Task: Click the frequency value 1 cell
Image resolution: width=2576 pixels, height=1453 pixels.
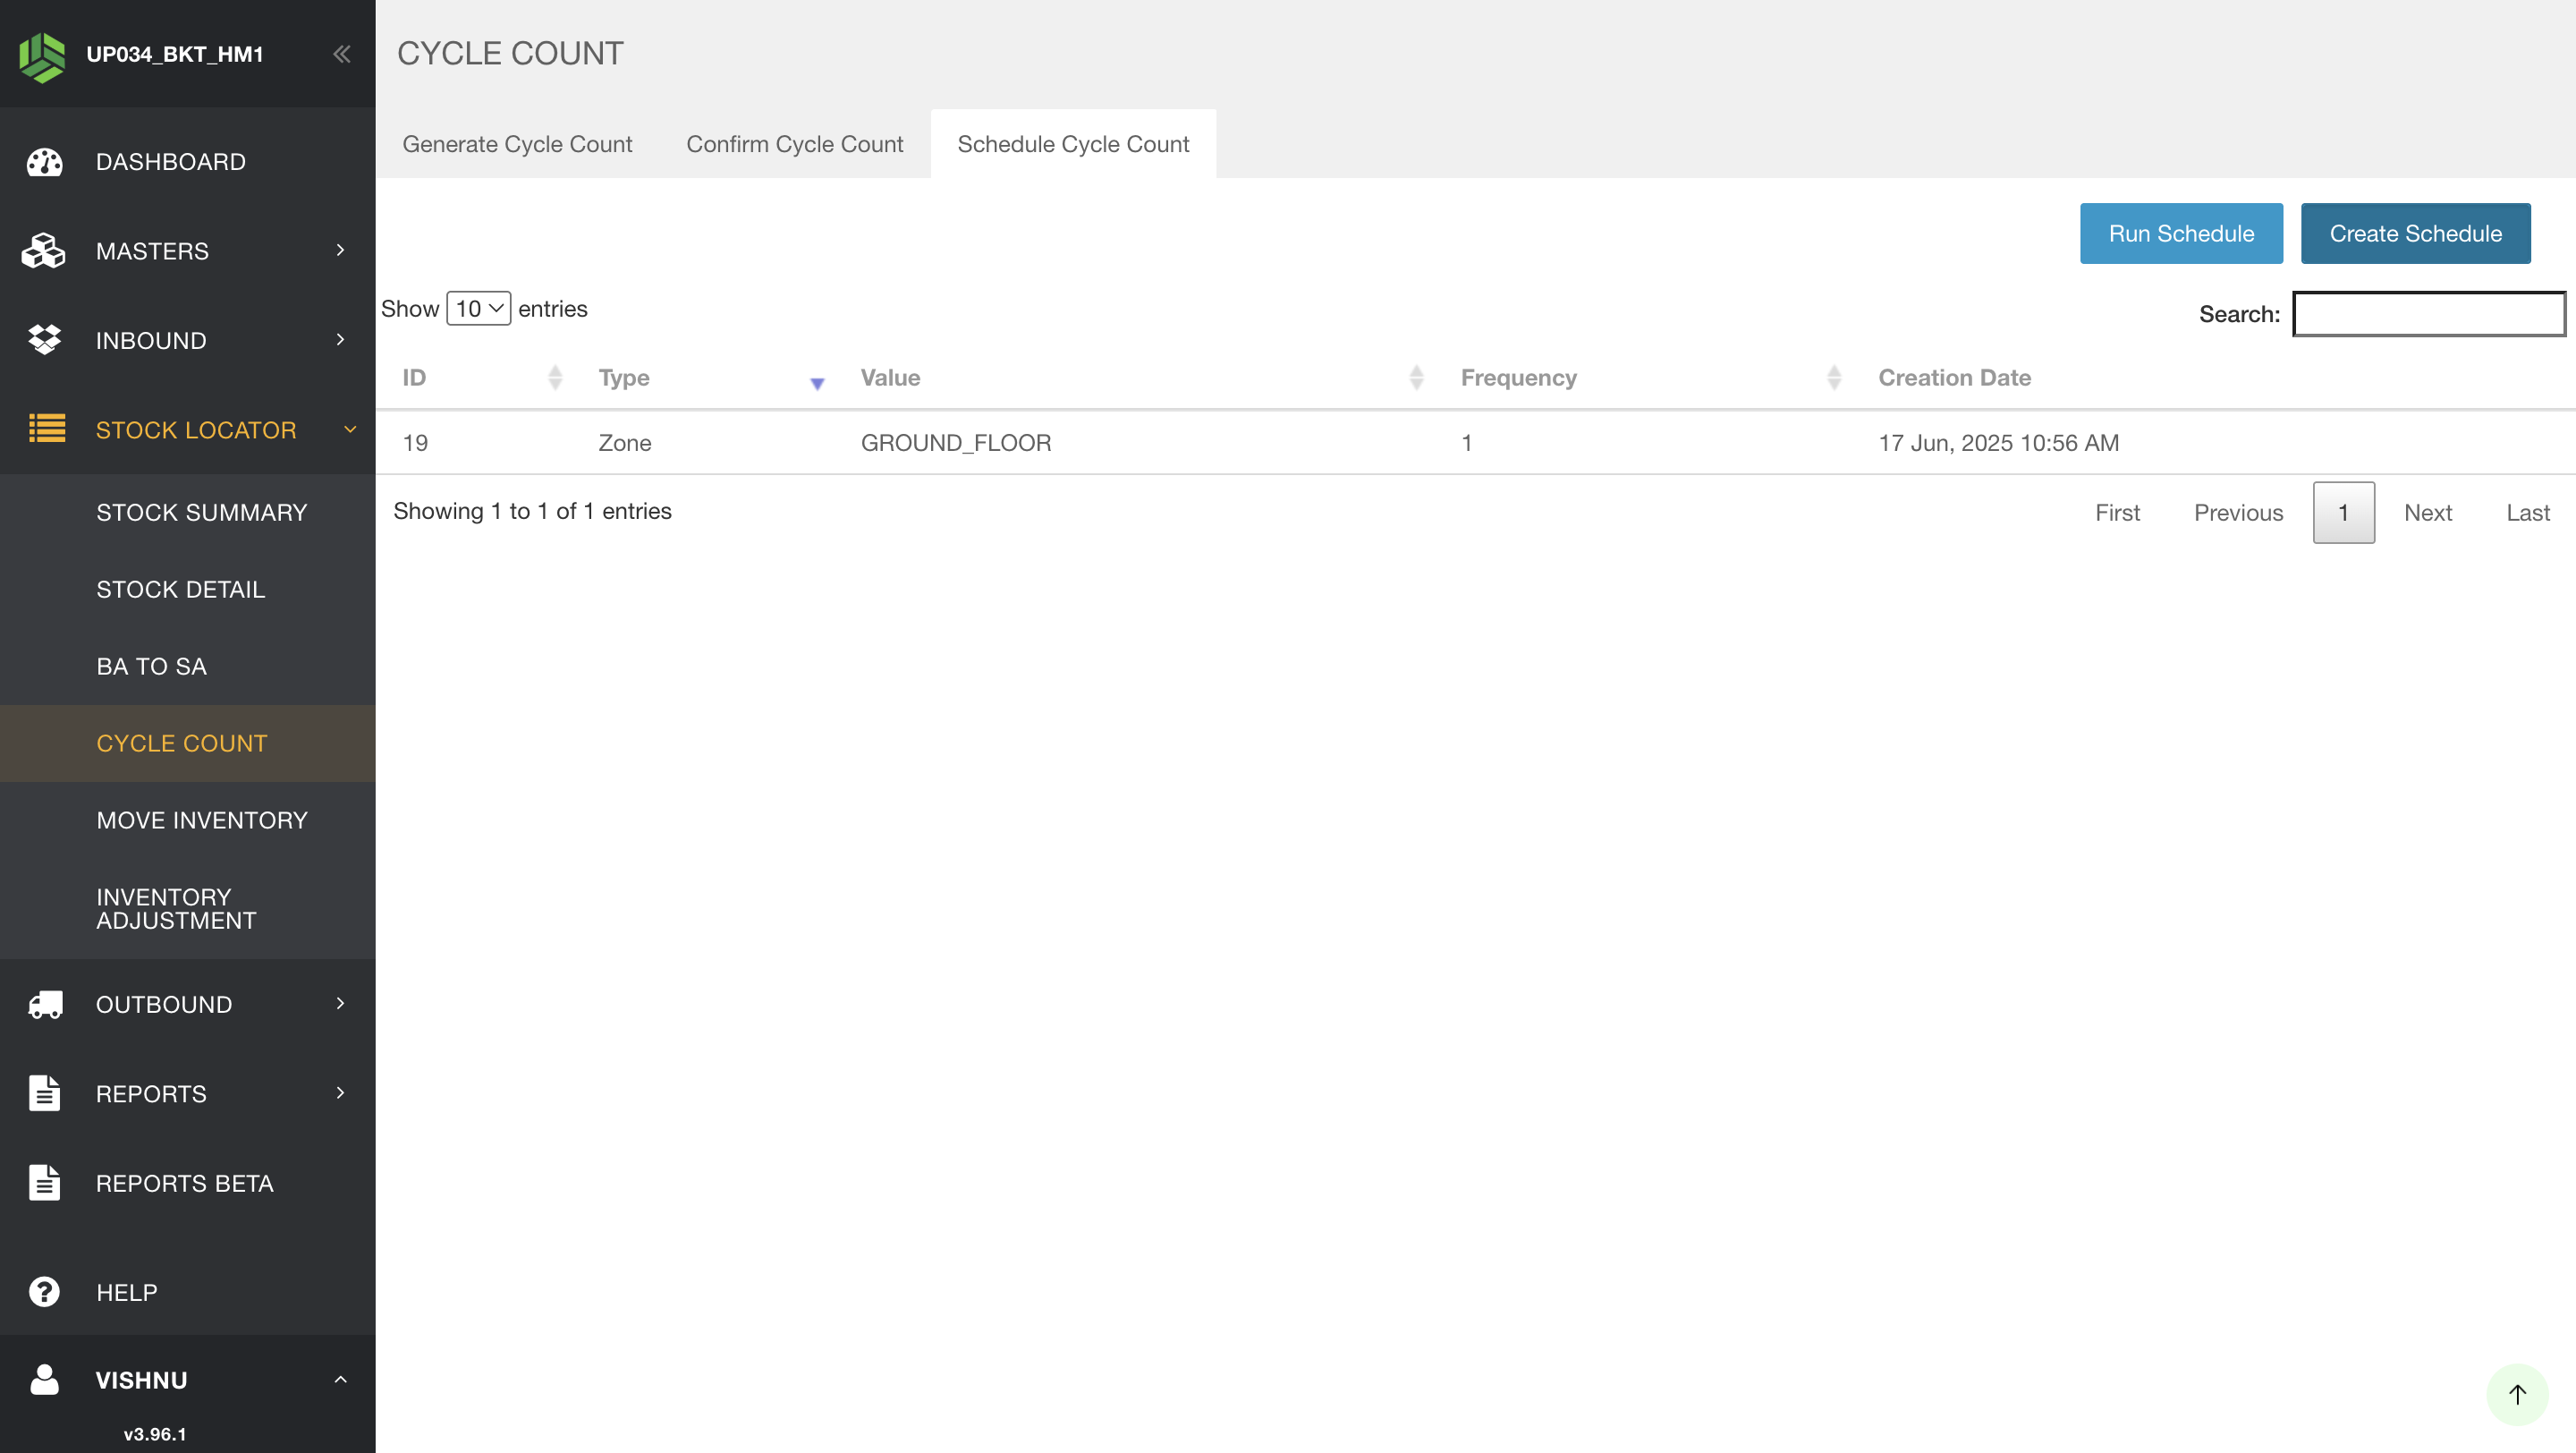Action: (x=1466, y=442)
